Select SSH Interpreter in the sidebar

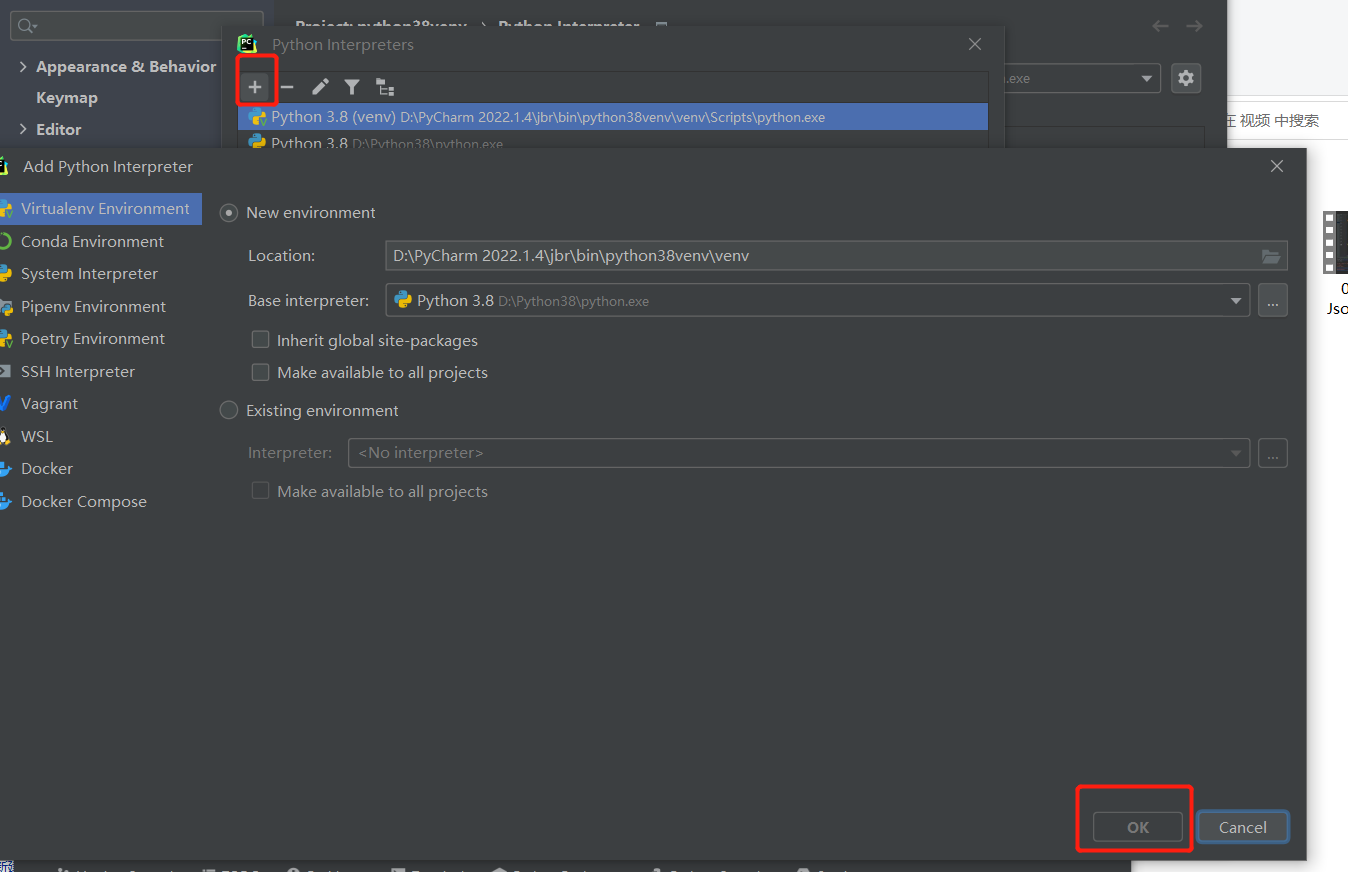coord(101,372)
